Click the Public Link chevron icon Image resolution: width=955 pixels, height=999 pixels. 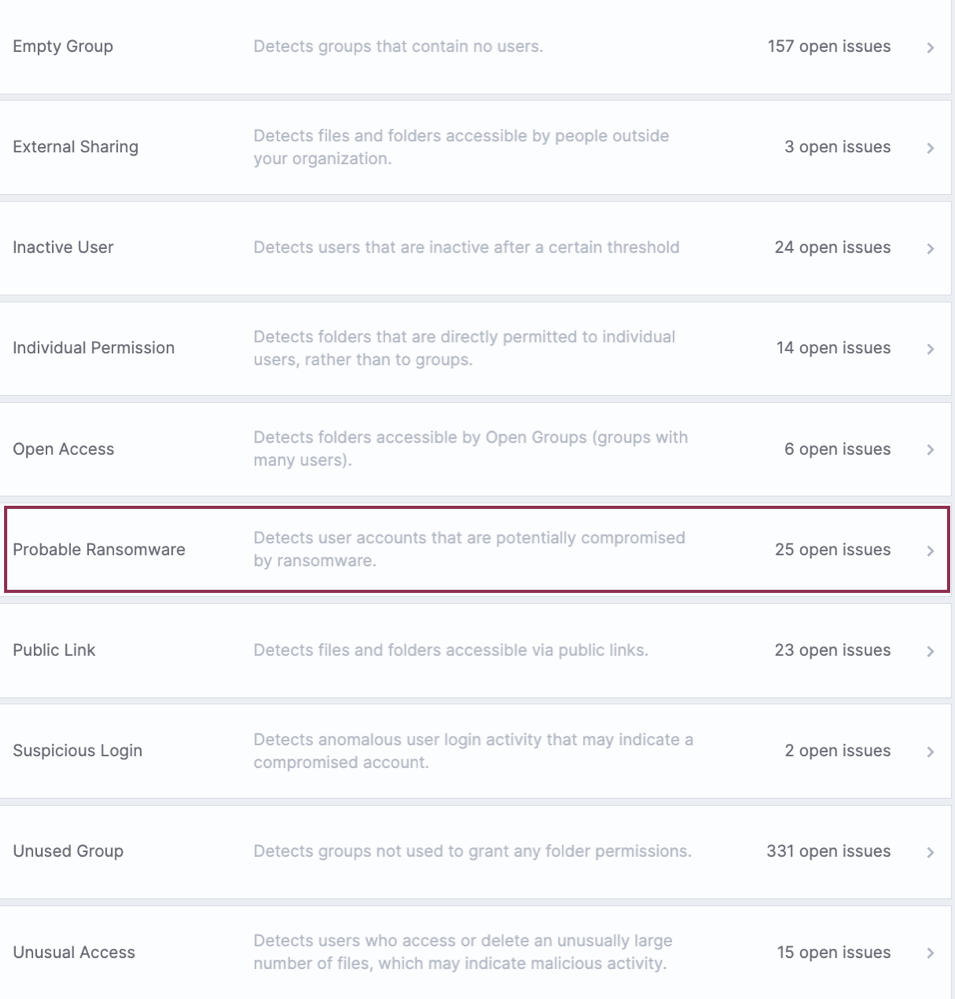[930, 650]
